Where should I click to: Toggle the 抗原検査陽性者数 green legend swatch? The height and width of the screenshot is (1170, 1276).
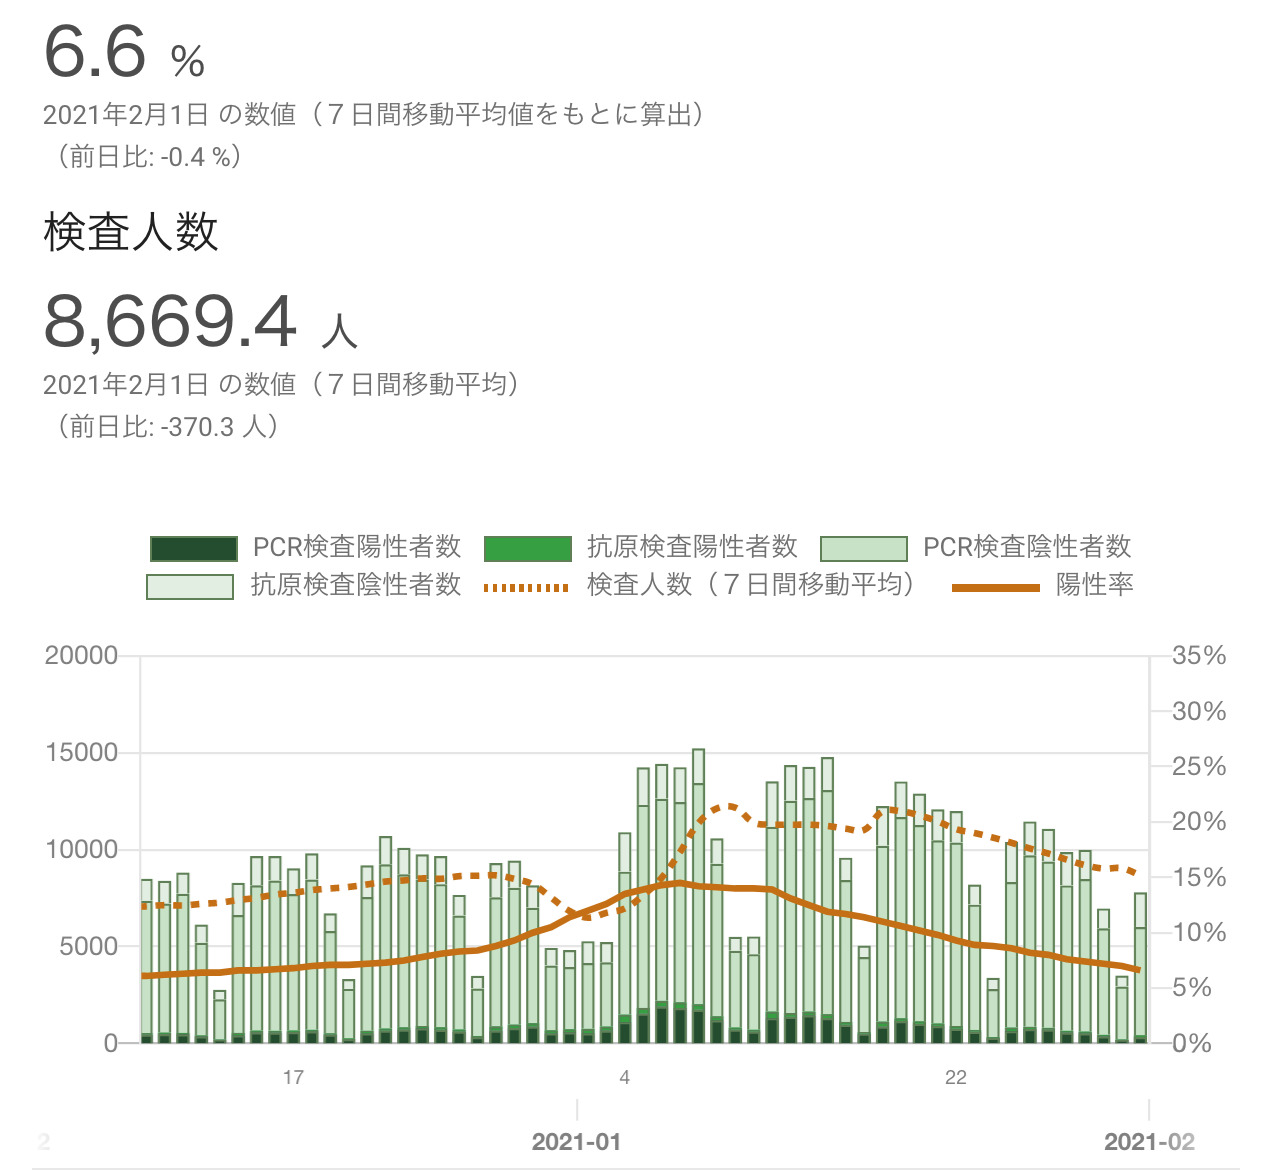527,548
